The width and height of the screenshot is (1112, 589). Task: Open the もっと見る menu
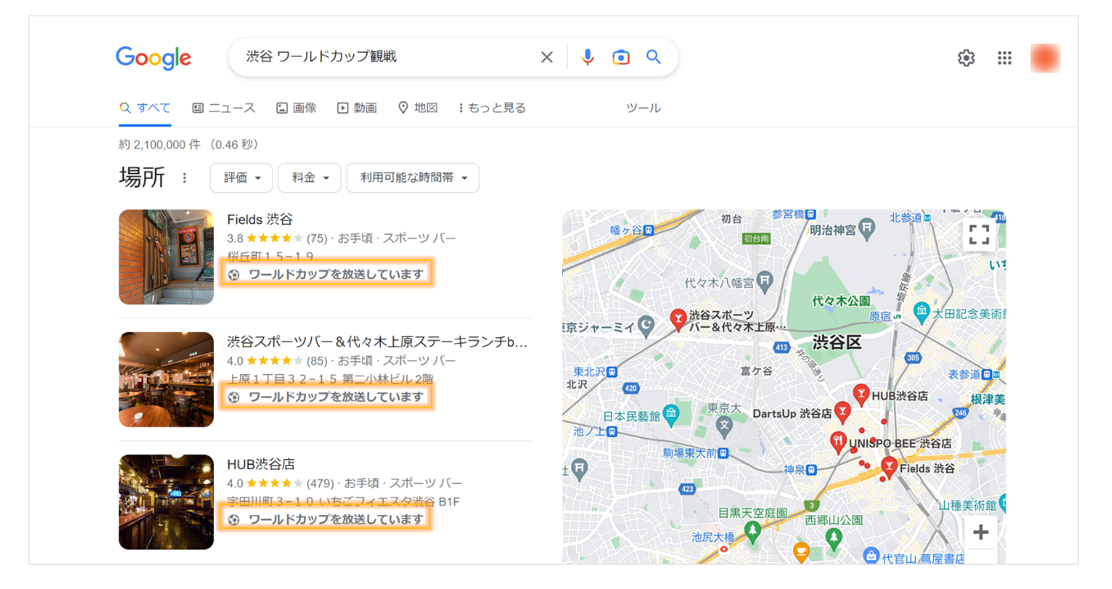tap(492, 108)
